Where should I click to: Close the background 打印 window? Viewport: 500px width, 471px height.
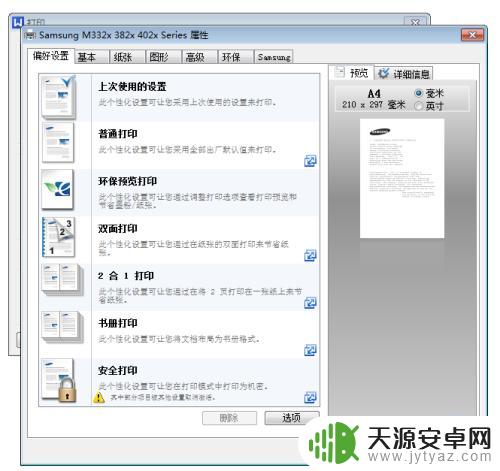point(415,22)
